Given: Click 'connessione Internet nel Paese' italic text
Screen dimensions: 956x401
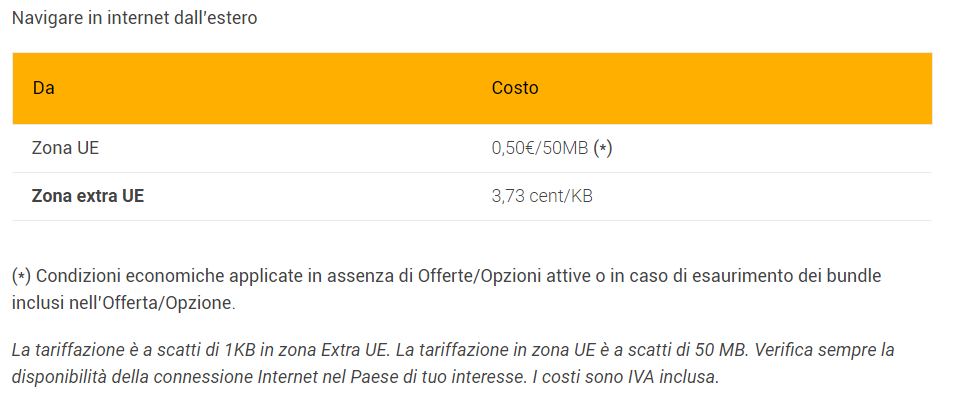Looking at the screenshot, I should point(280,377).
